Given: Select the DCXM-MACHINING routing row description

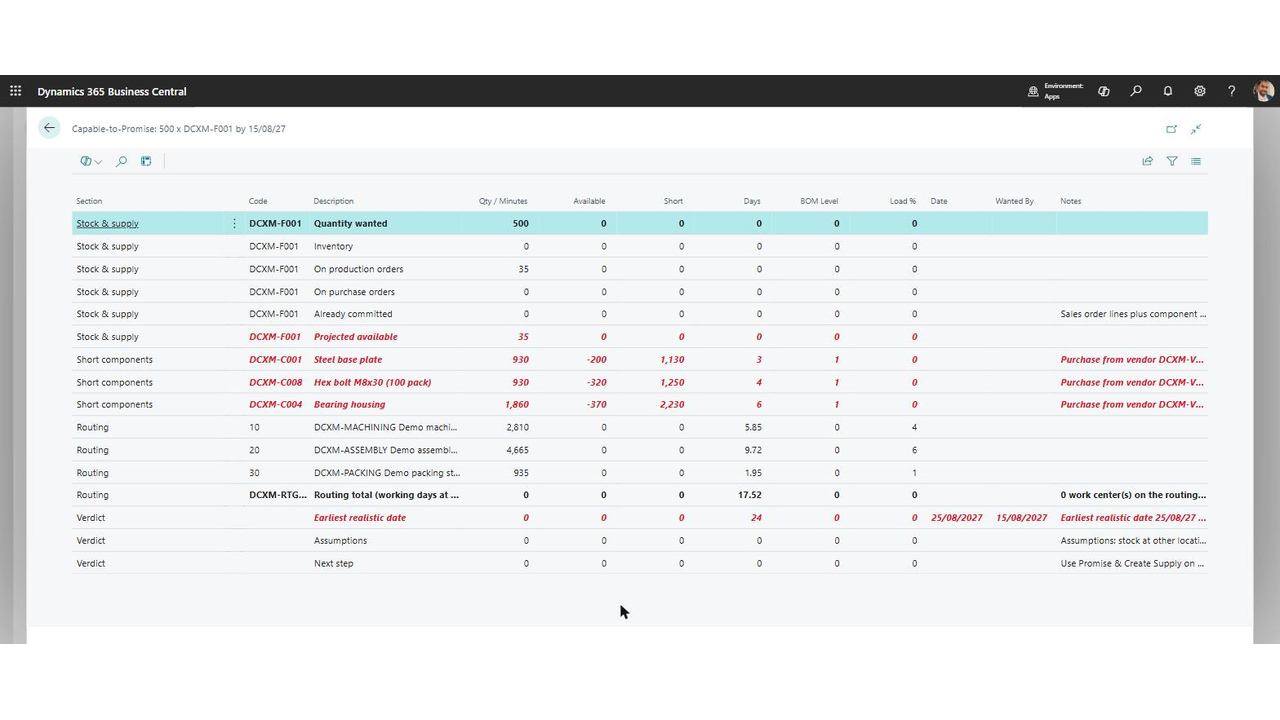Looking at the screenshot, I should [x=385, y=427].
